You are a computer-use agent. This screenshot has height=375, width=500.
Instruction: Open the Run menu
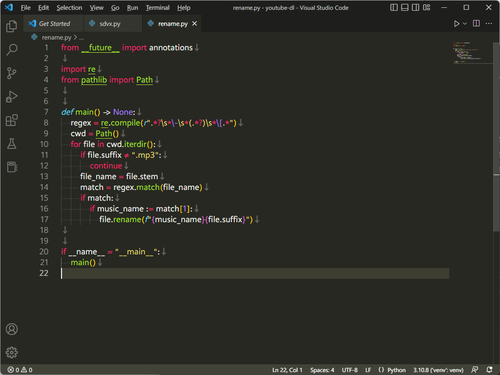pos(132,8)
